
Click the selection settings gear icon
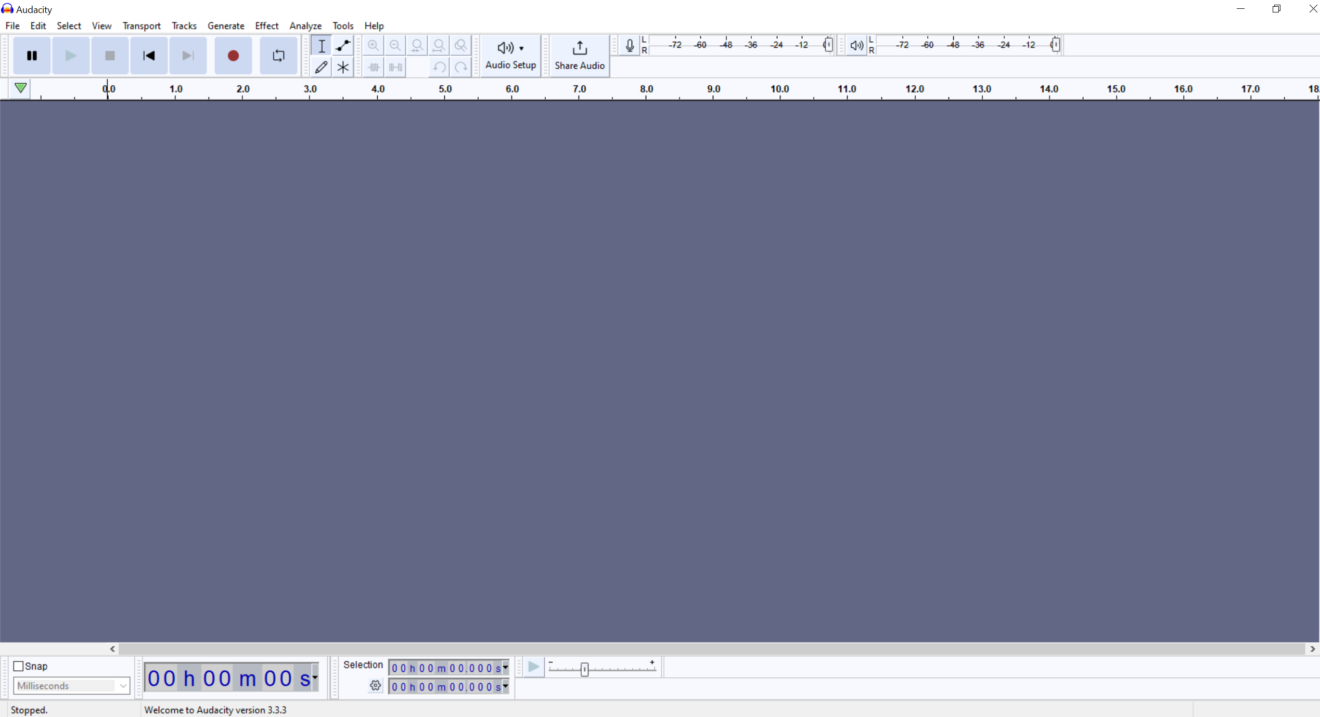tap(376, 686)
